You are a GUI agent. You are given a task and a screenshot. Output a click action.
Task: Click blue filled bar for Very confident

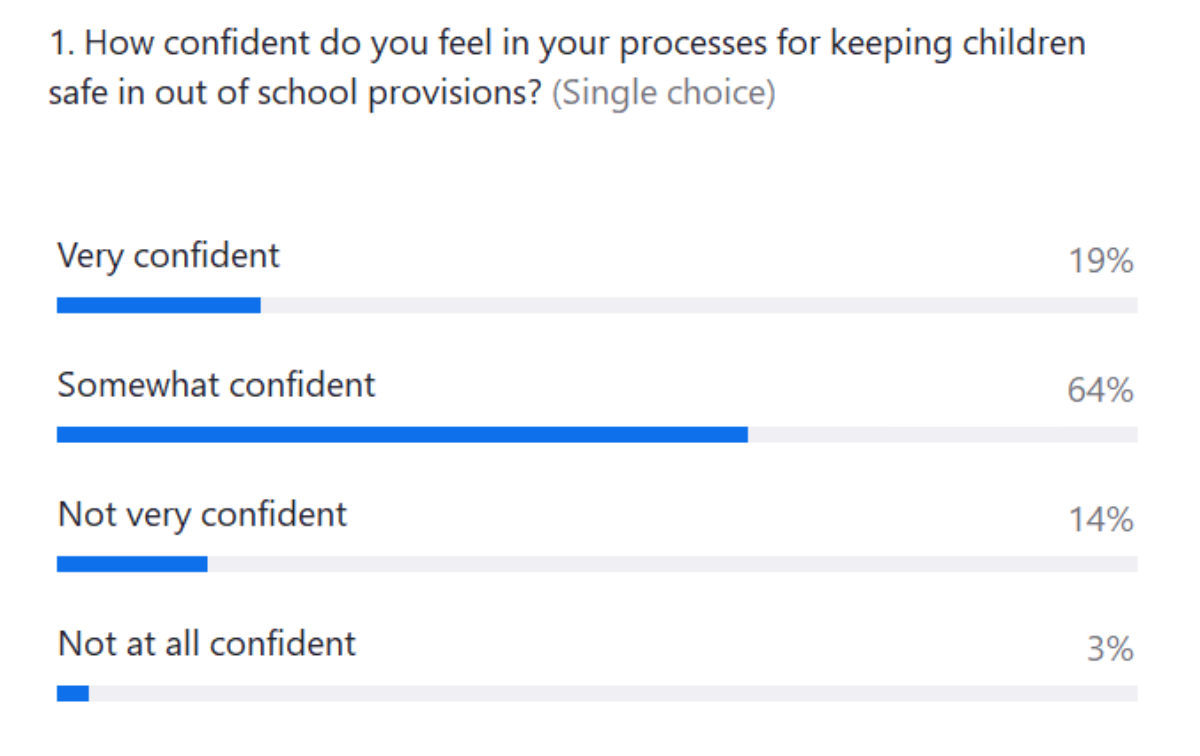pyautogui.click(x=158, y=306)
